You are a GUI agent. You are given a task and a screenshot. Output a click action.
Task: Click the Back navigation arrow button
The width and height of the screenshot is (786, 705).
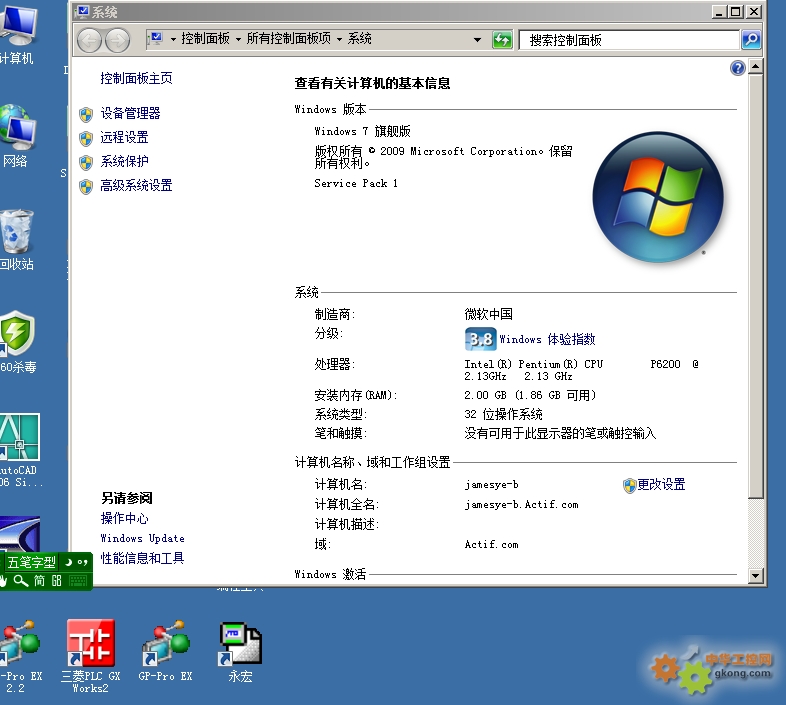(90, 41)
